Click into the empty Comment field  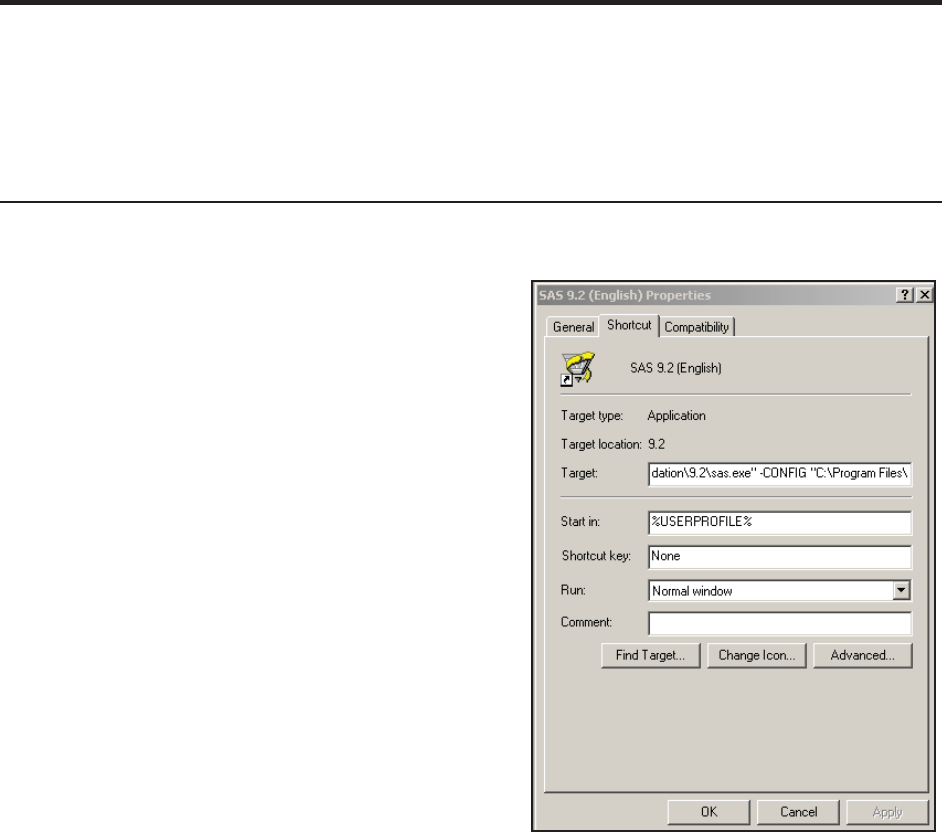[780, 623]
